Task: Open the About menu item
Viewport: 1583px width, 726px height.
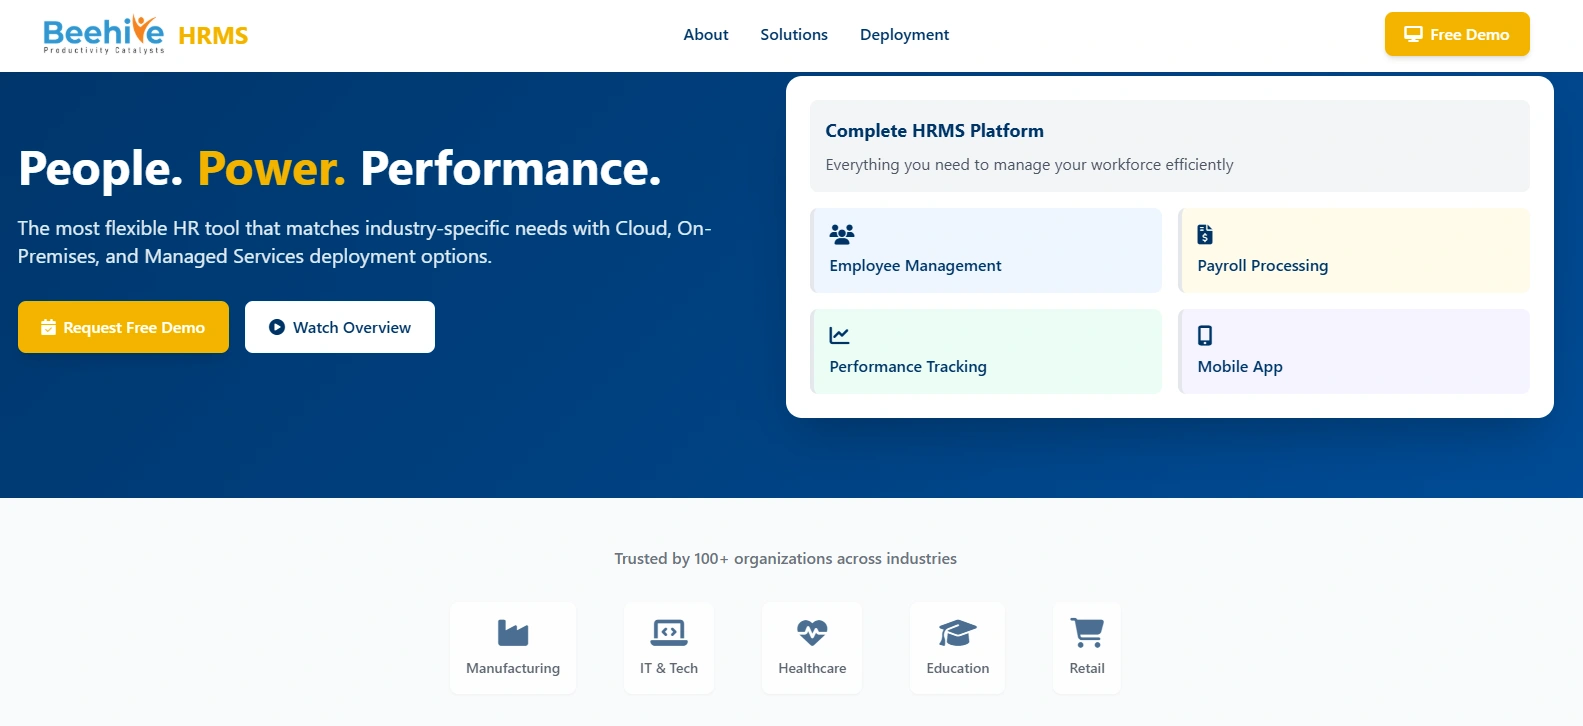Action: point(706,35)
